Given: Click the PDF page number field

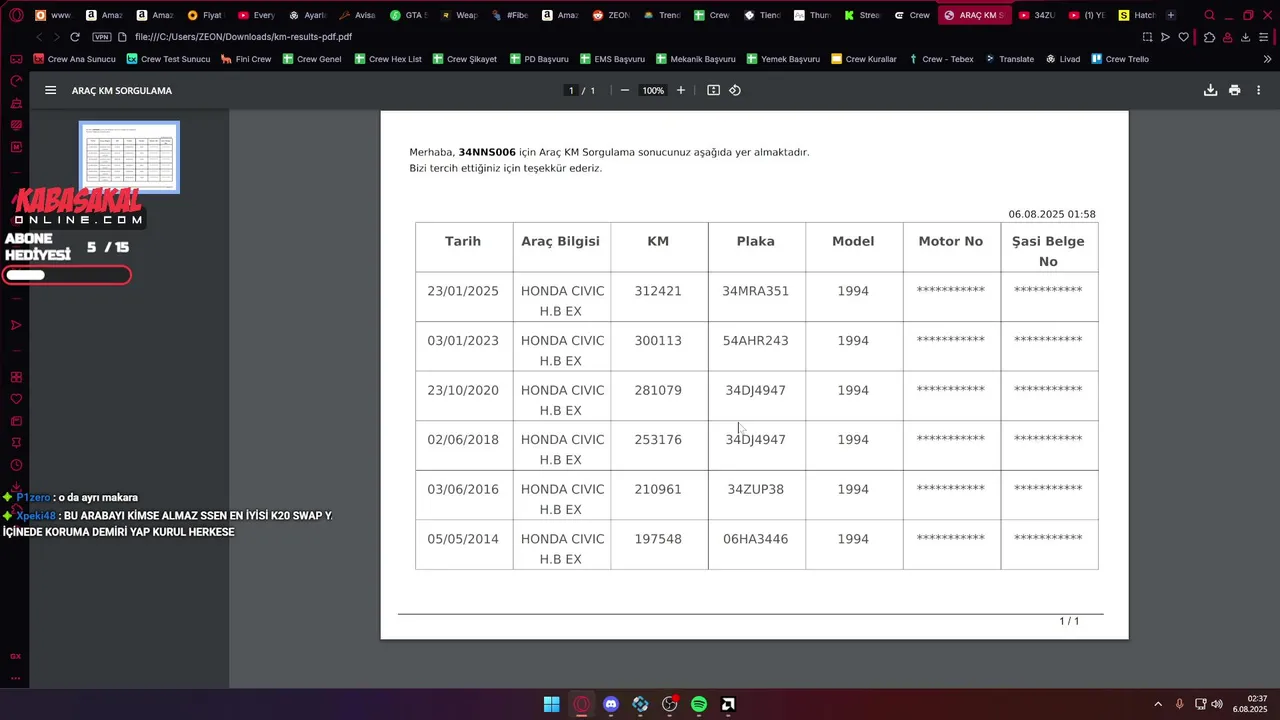Looking at the screenshot, I should pyautogui.click(x=571, y=90).
